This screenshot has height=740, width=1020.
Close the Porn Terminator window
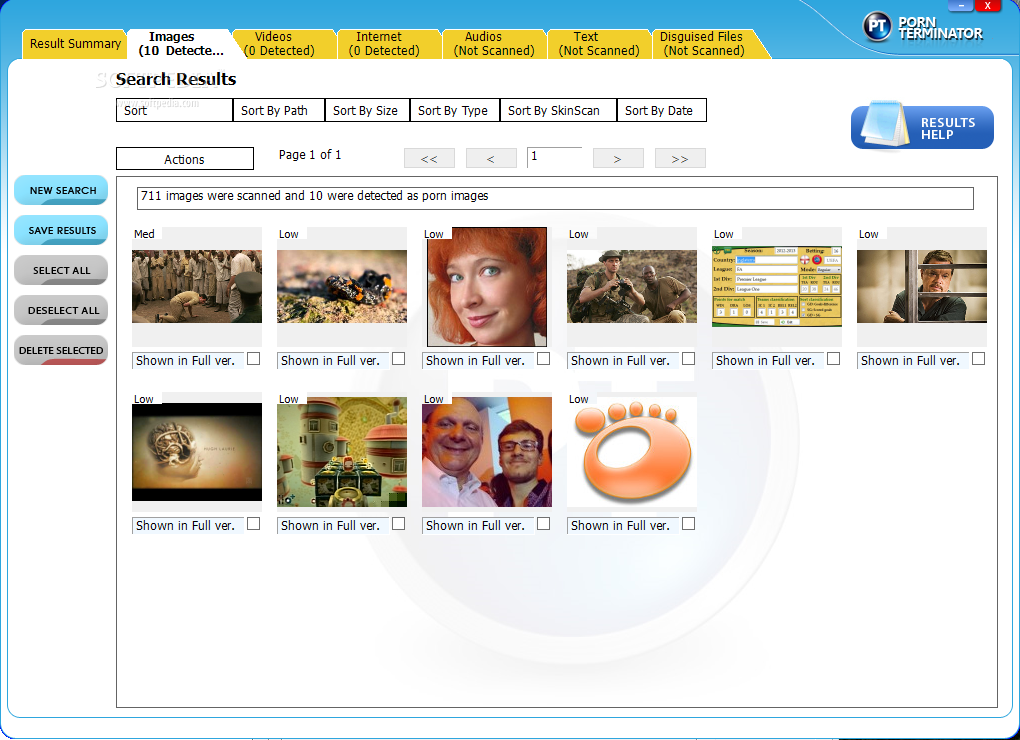[987, 6]
